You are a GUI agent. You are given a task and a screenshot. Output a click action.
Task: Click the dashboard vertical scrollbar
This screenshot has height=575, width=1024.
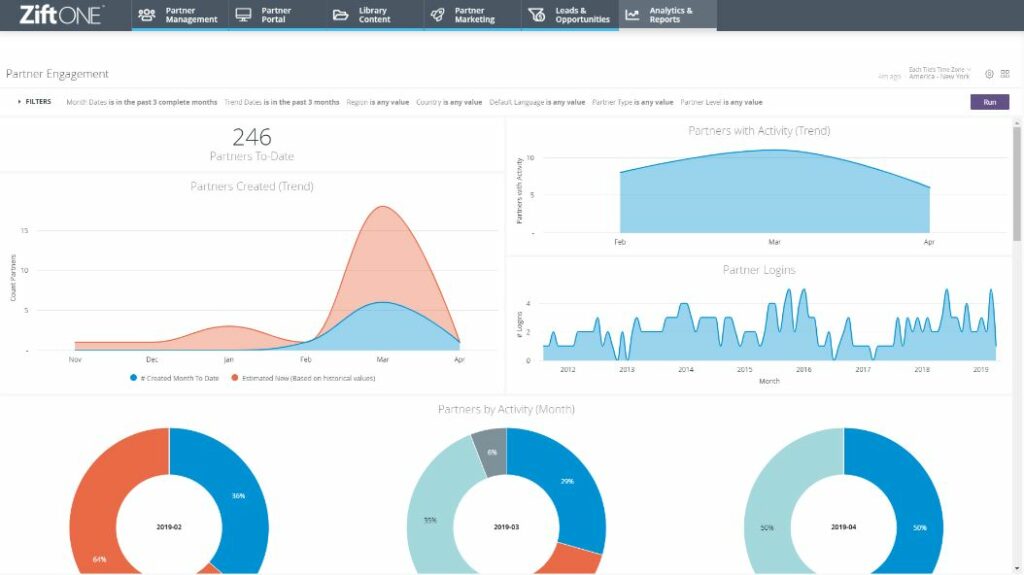[1017, 183]
